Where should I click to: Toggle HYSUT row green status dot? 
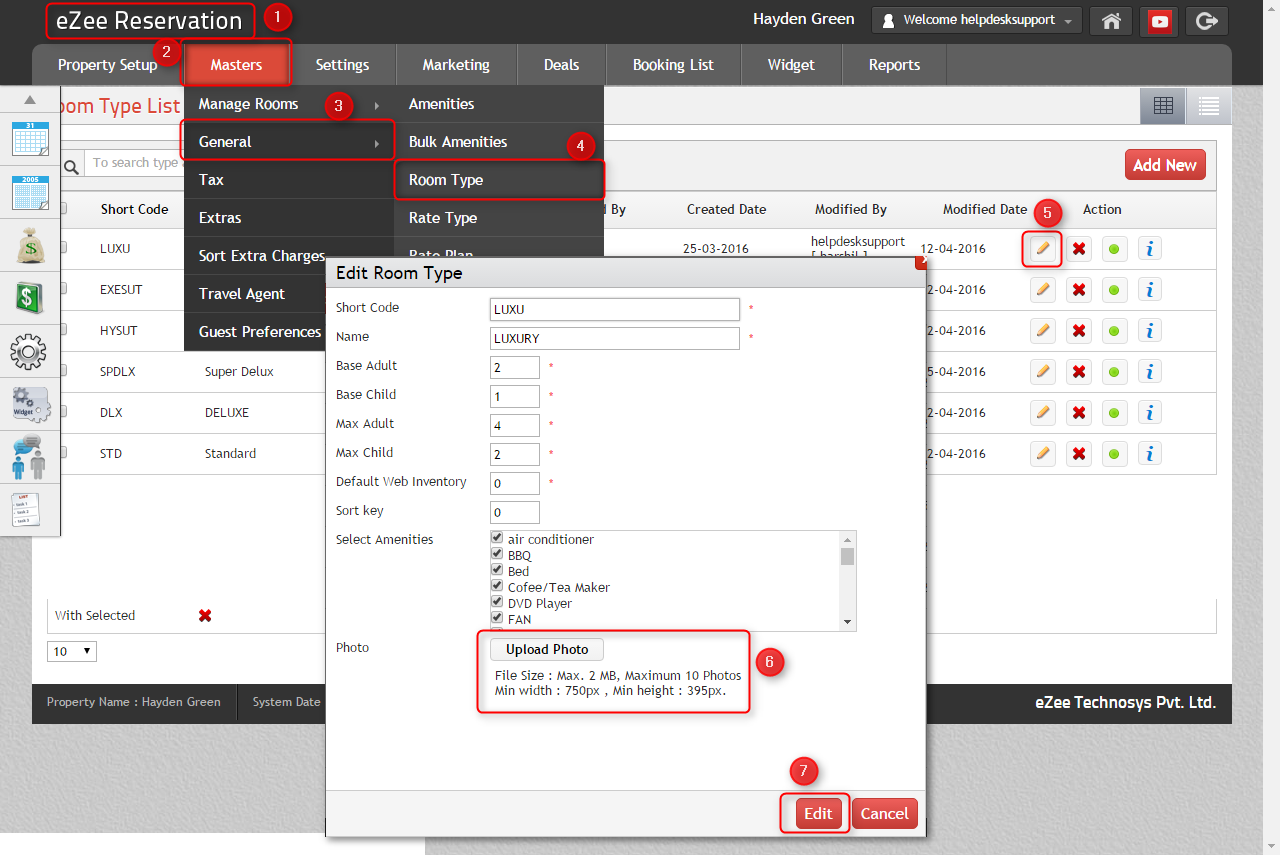click(x=1114, y=330)
